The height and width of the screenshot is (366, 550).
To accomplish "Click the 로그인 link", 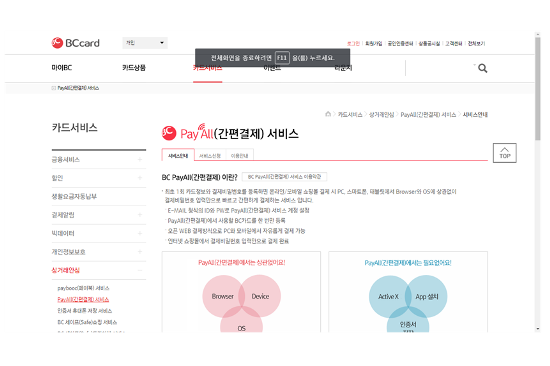I will tap(353, 44).
